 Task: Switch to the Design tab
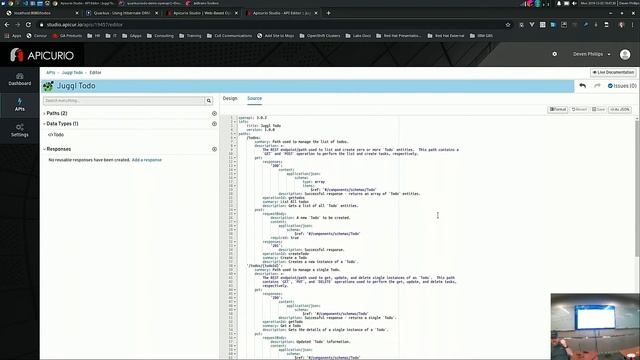coord(230,98)
